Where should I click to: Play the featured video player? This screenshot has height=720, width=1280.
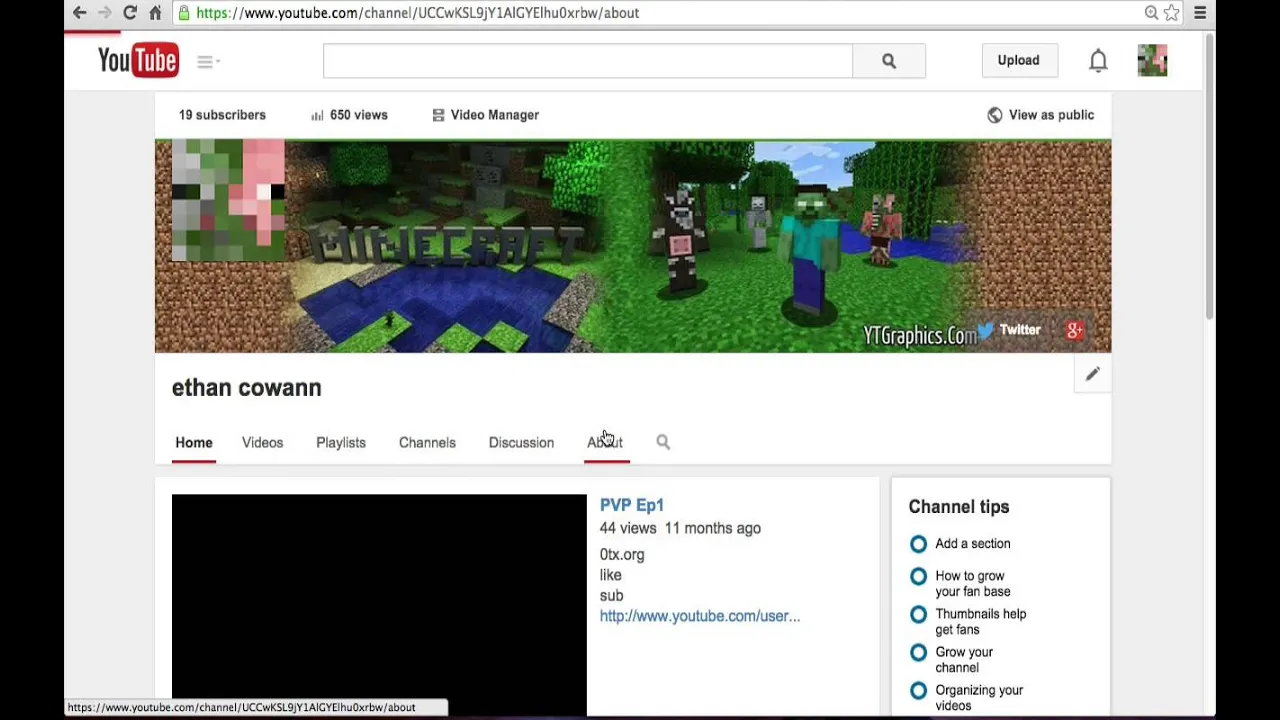tap(379, 604)
